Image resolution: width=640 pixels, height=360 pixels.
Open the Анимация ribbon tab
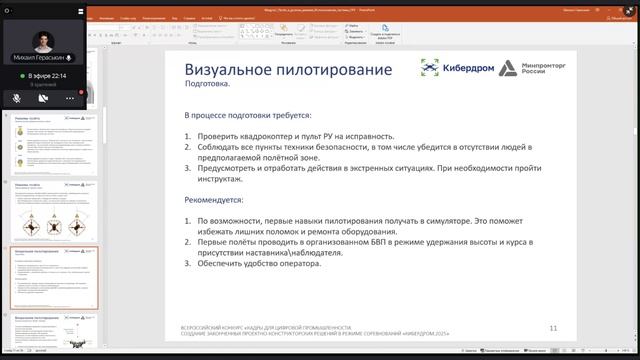107,18
